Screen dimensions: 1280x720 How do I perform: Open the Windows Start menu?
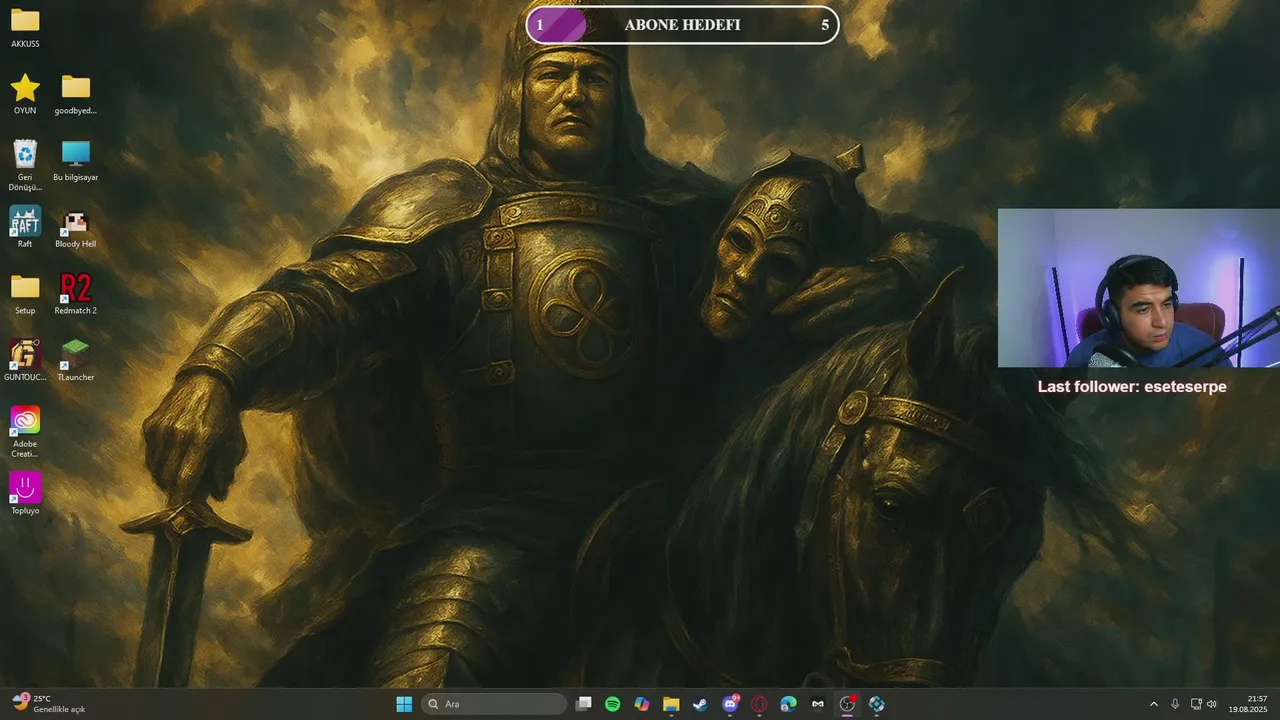[x=404, y=704]
